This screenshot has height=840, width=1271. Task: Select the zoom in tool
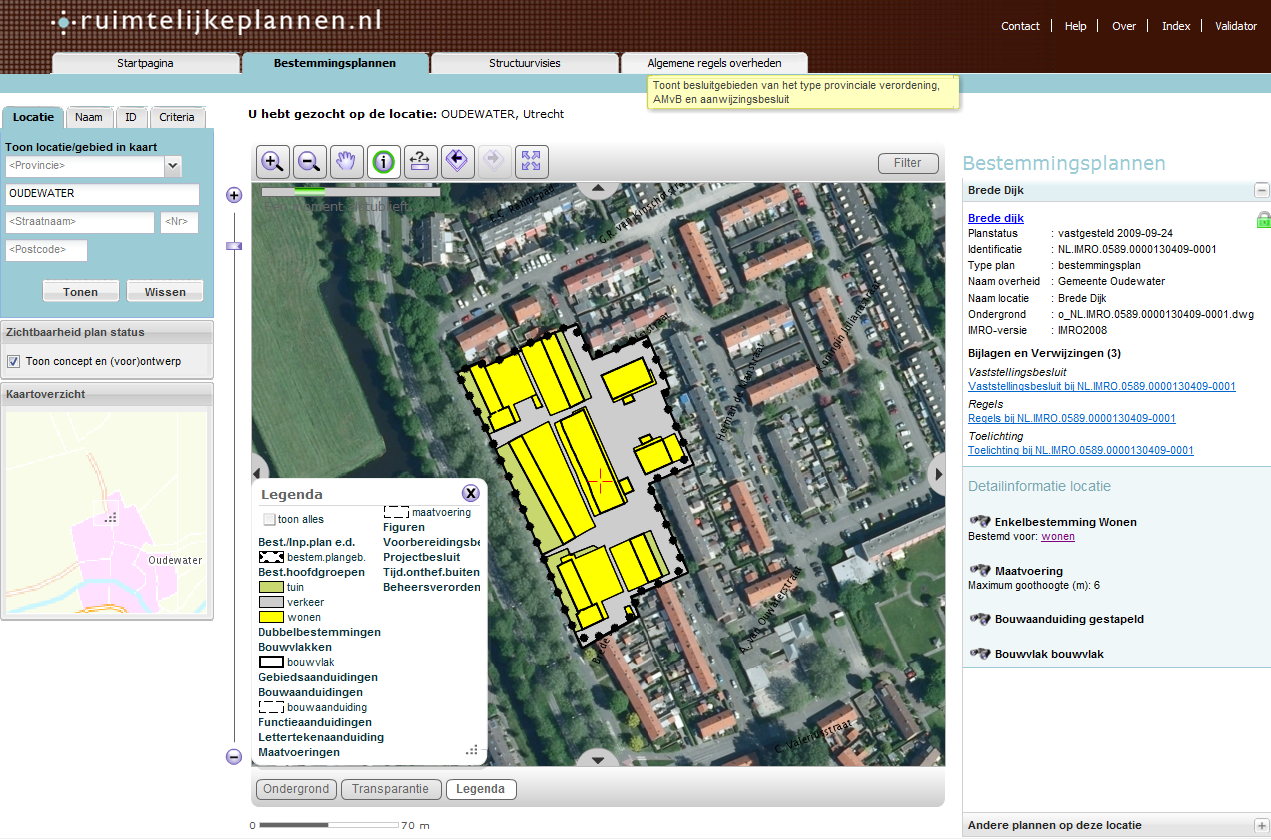tap(272, 161)
